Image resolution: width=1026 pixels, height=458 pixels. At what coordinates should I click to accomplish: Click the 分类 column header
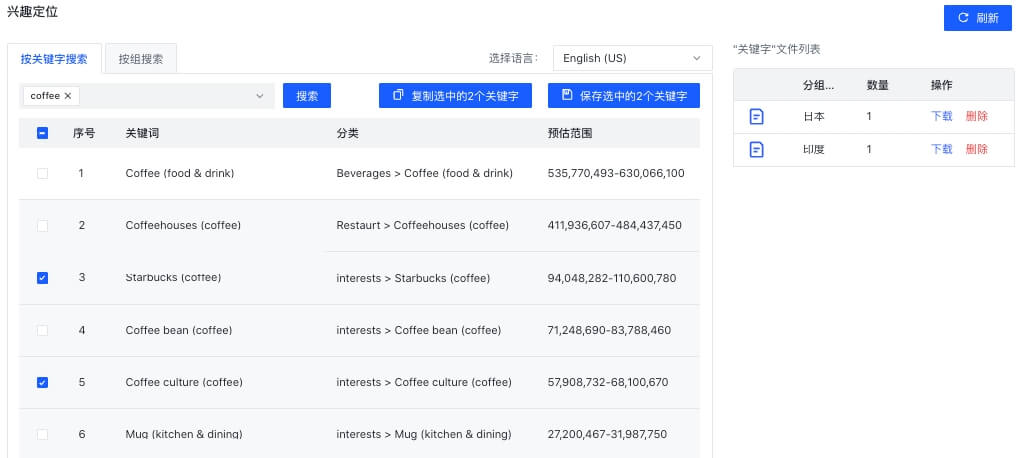tap(347, 133)
